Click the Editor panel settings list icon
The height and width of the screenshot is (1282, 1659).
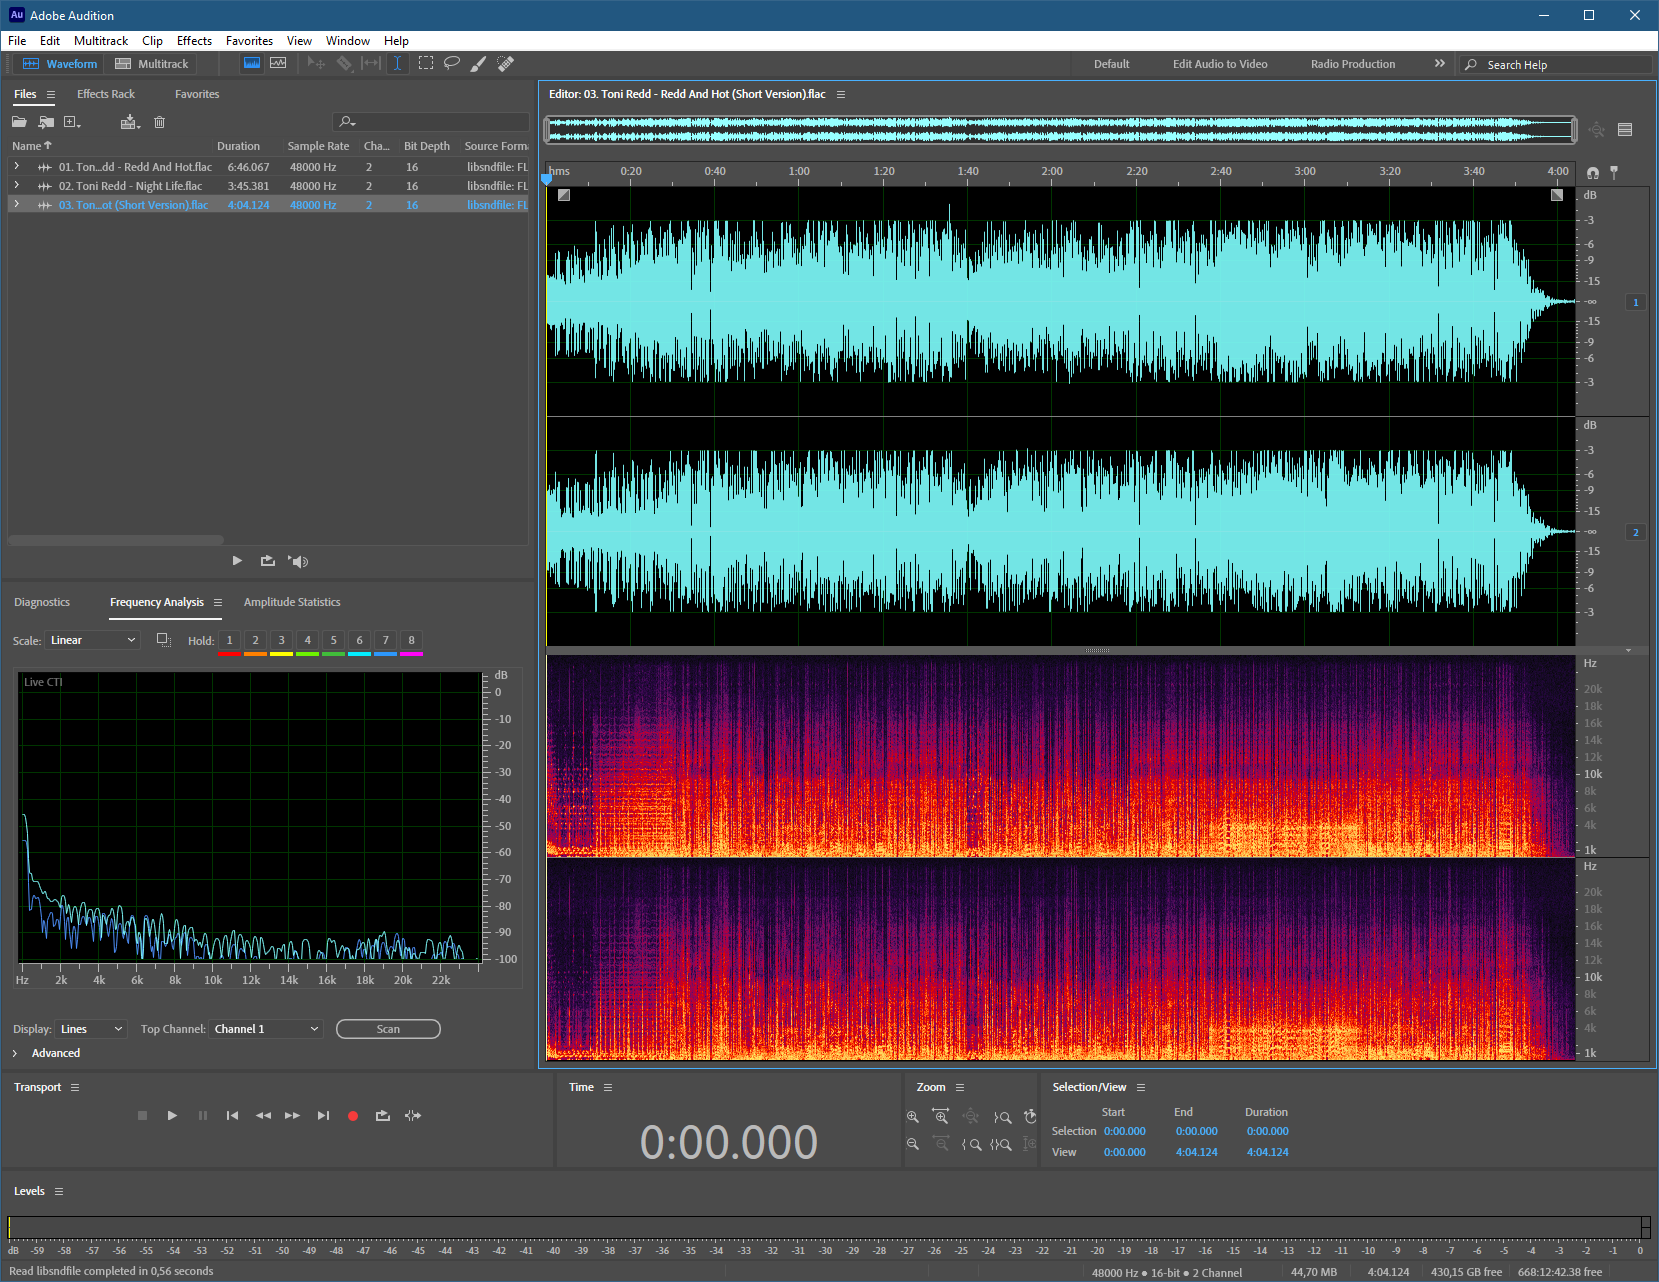click(1625, 129)
